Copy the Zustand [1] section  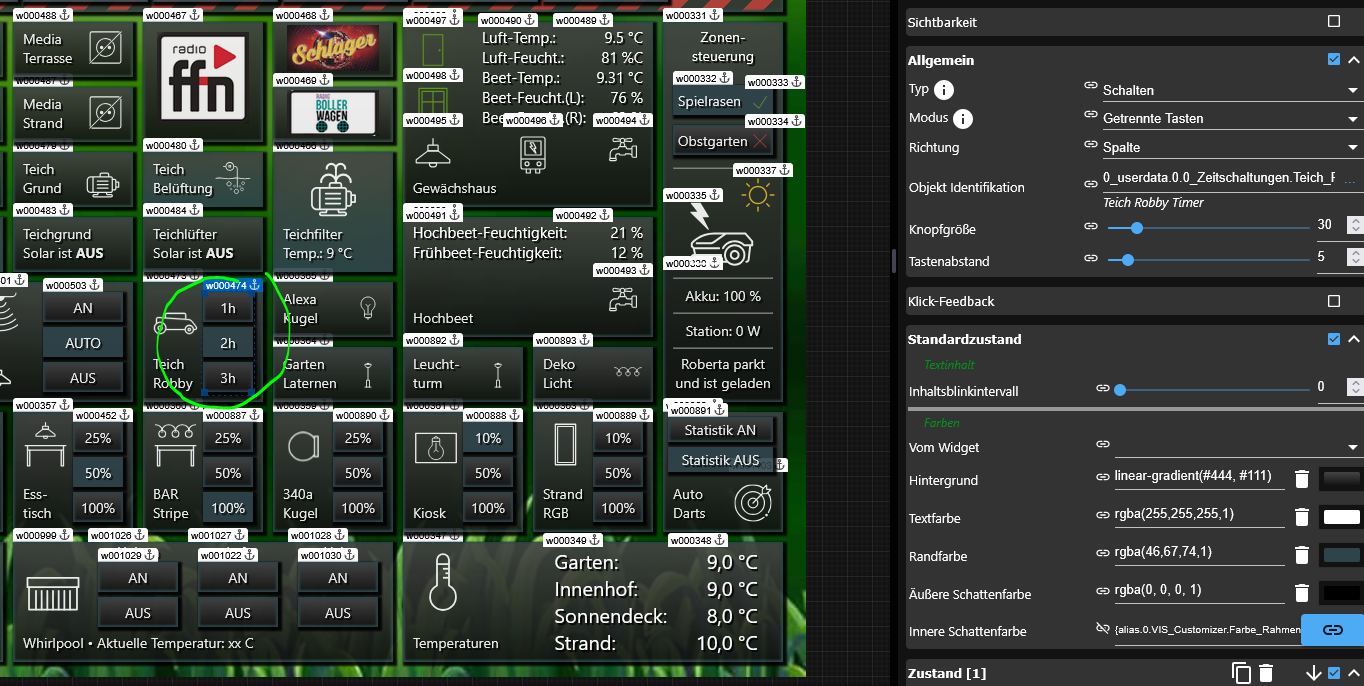click(1242, 673)
